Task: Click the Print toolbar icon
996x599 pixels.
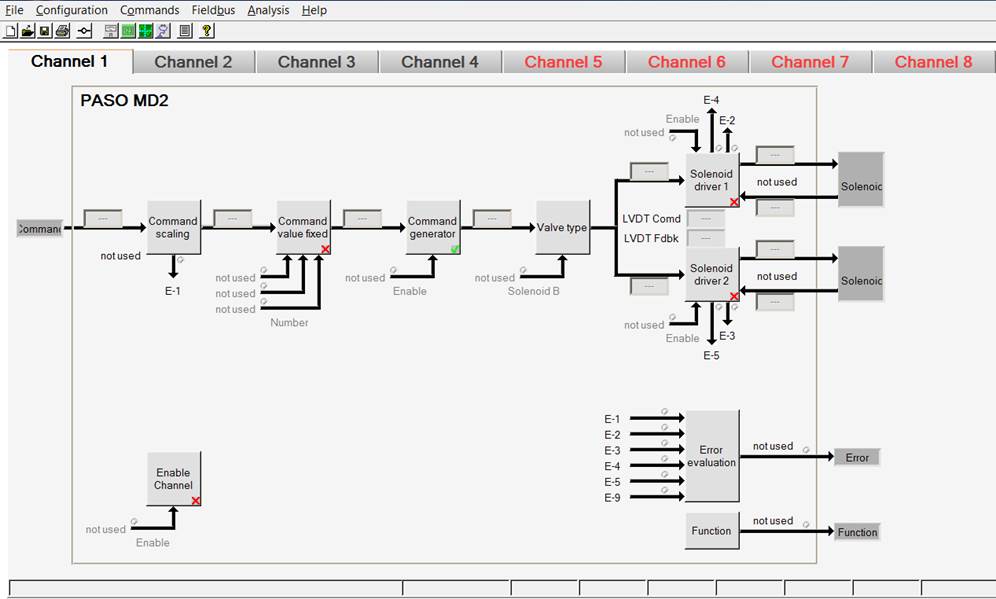Action: coord(62,30)
